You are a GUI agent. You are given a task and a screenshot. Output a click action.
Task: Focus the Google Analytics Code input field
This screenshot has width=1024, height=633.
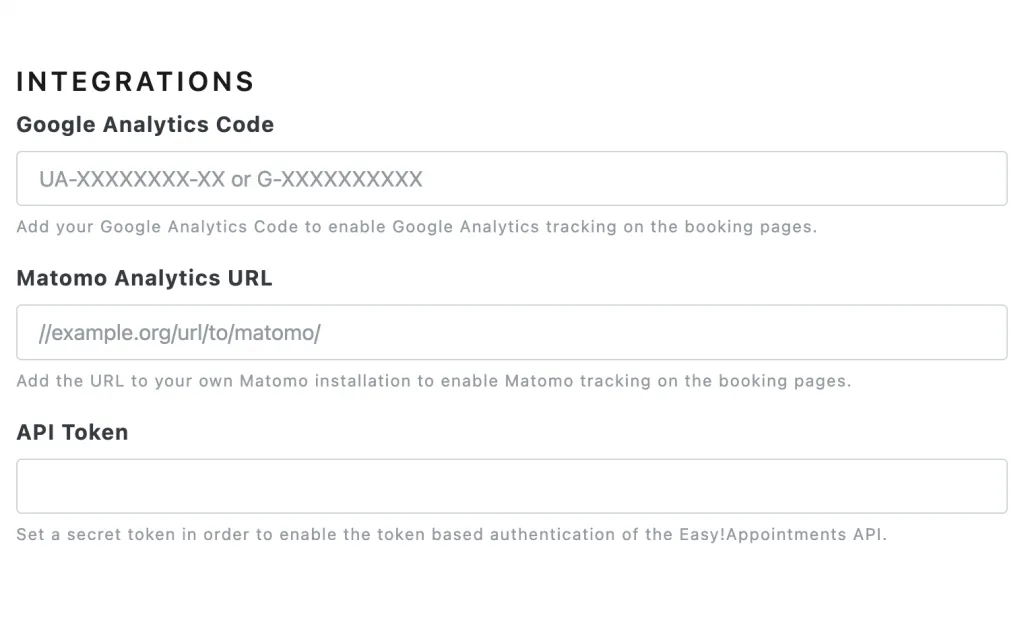pyautogui.click(x=511, y=178)
